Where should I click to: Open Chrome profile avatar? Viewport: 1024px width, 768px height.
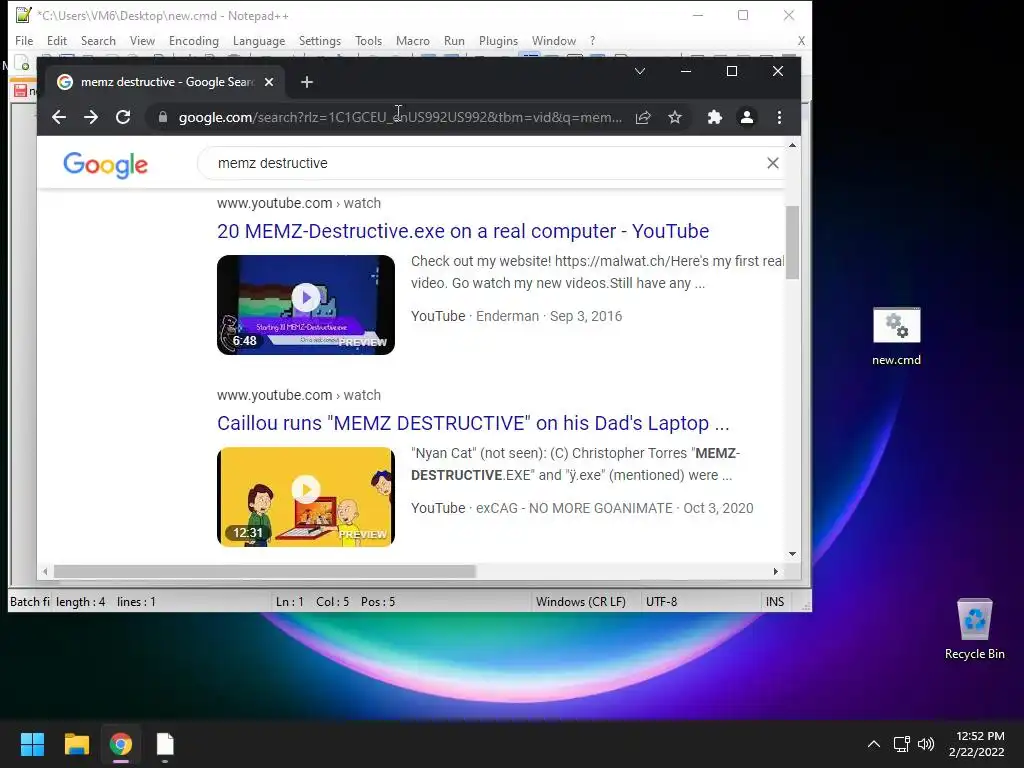click(746, 118)
